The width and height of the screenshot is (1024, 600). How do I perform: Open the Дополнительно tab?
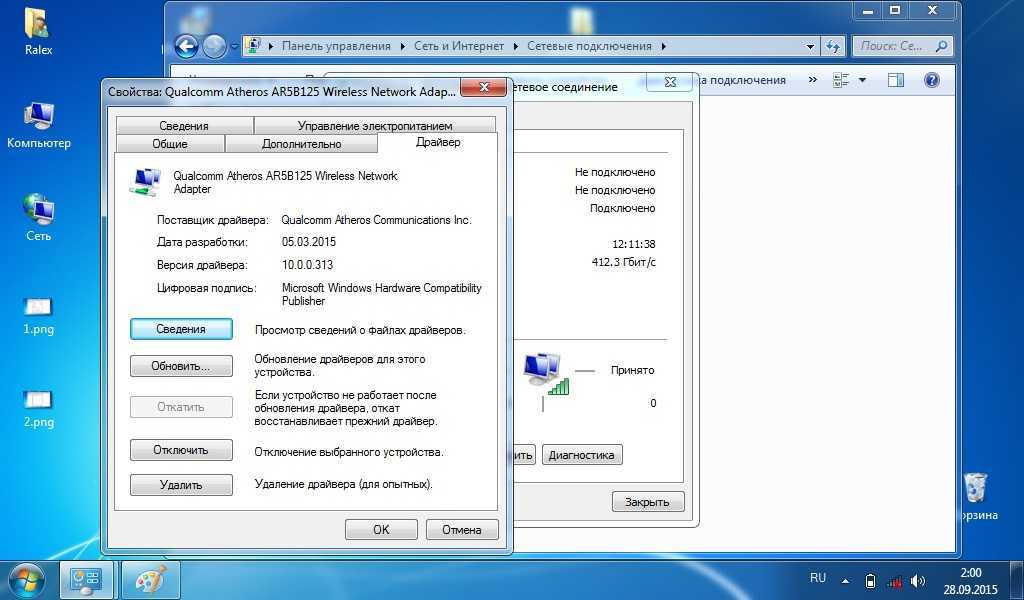point(301,144)
